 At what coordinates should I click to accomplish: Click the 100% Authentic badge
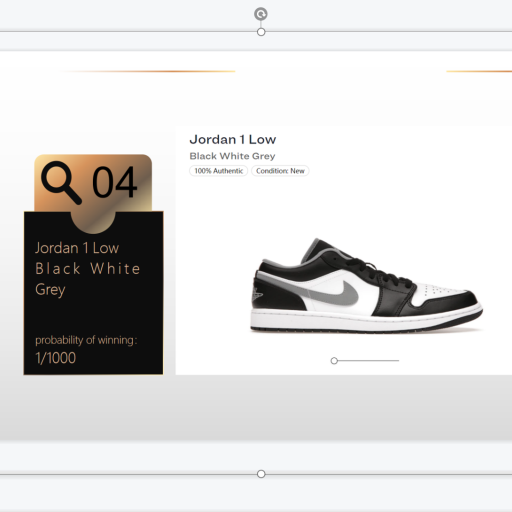(x=219, y=171)
